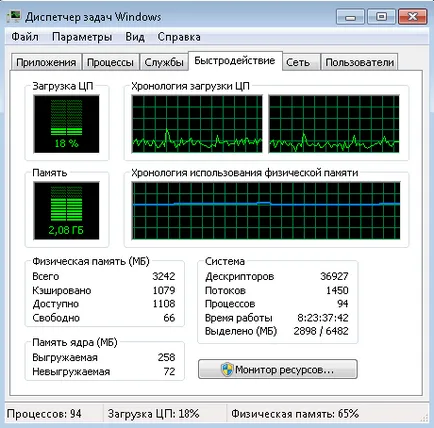
Task: Open the Параметры menu
Action: coord(82,37)
